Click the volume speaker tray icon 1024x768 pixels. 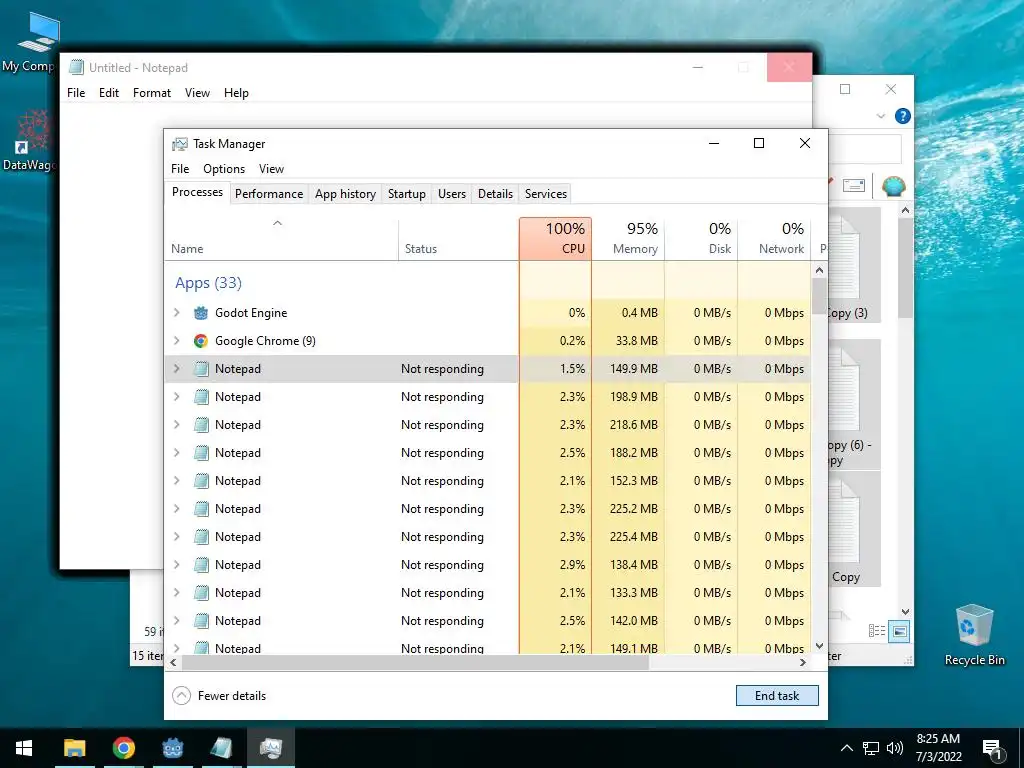click(x=895, y=748)
